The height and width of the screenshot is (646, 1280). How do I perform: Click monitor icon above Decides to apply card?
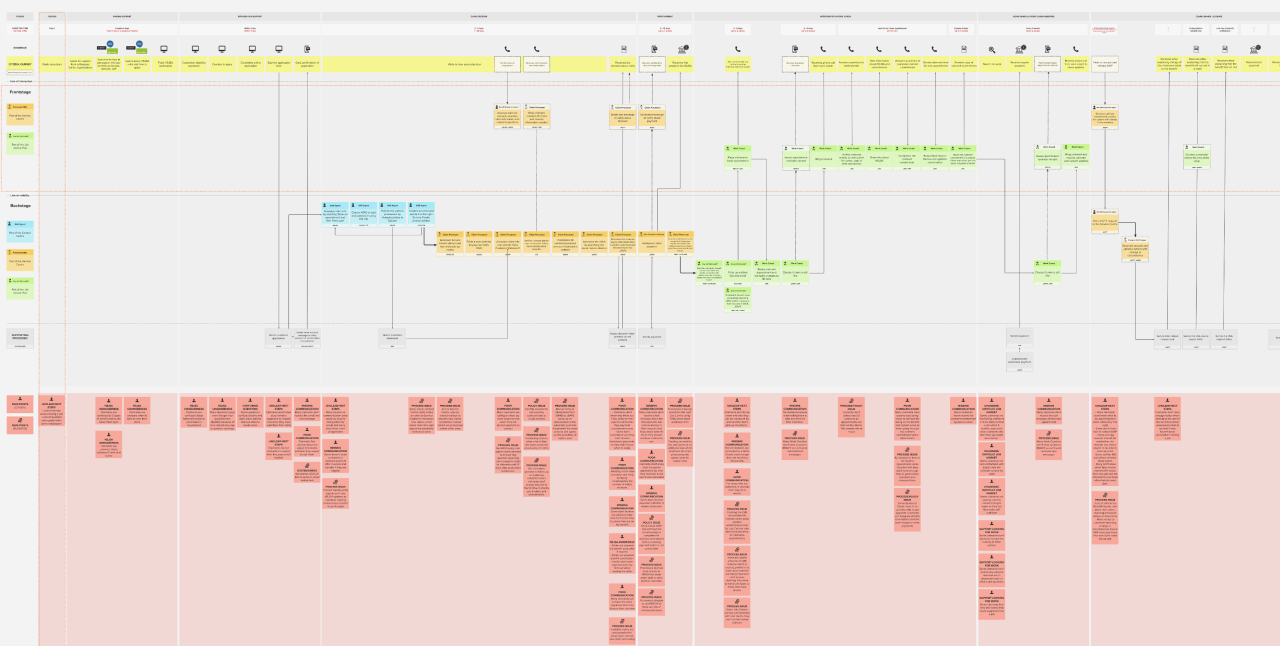[x=222, y=48]
